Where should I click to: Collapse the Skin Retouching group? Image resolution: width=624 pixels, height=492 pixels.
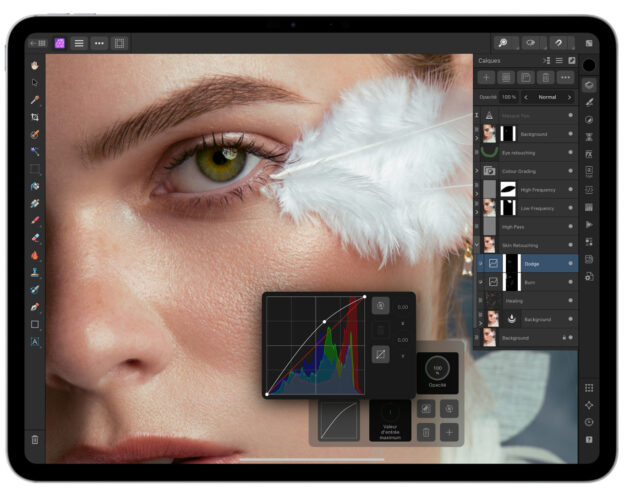coord(477,245)
